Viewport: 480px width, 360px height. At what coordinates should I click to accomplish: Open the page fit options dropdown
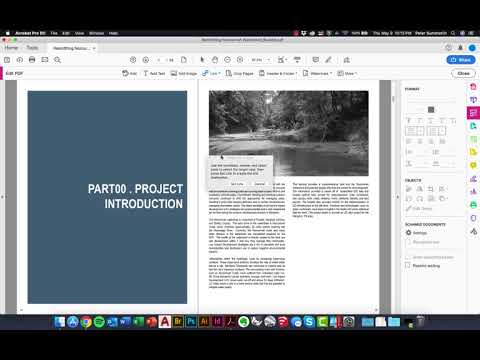282,60
